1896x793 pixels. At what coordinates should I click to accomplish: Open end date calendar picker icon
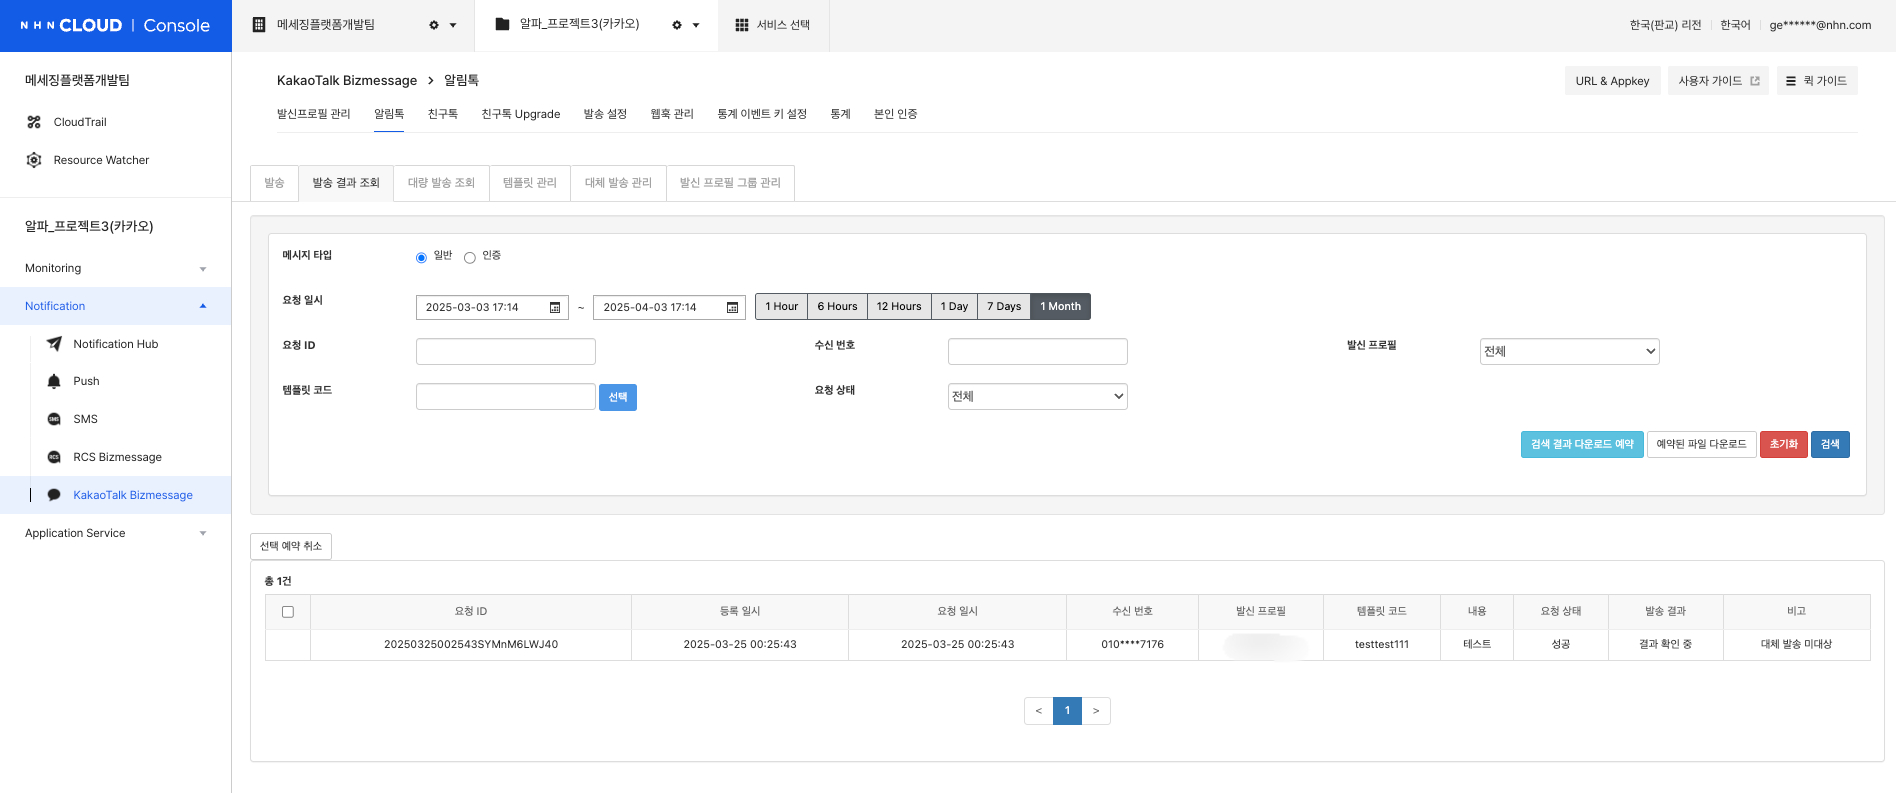(x=732, y=308)
